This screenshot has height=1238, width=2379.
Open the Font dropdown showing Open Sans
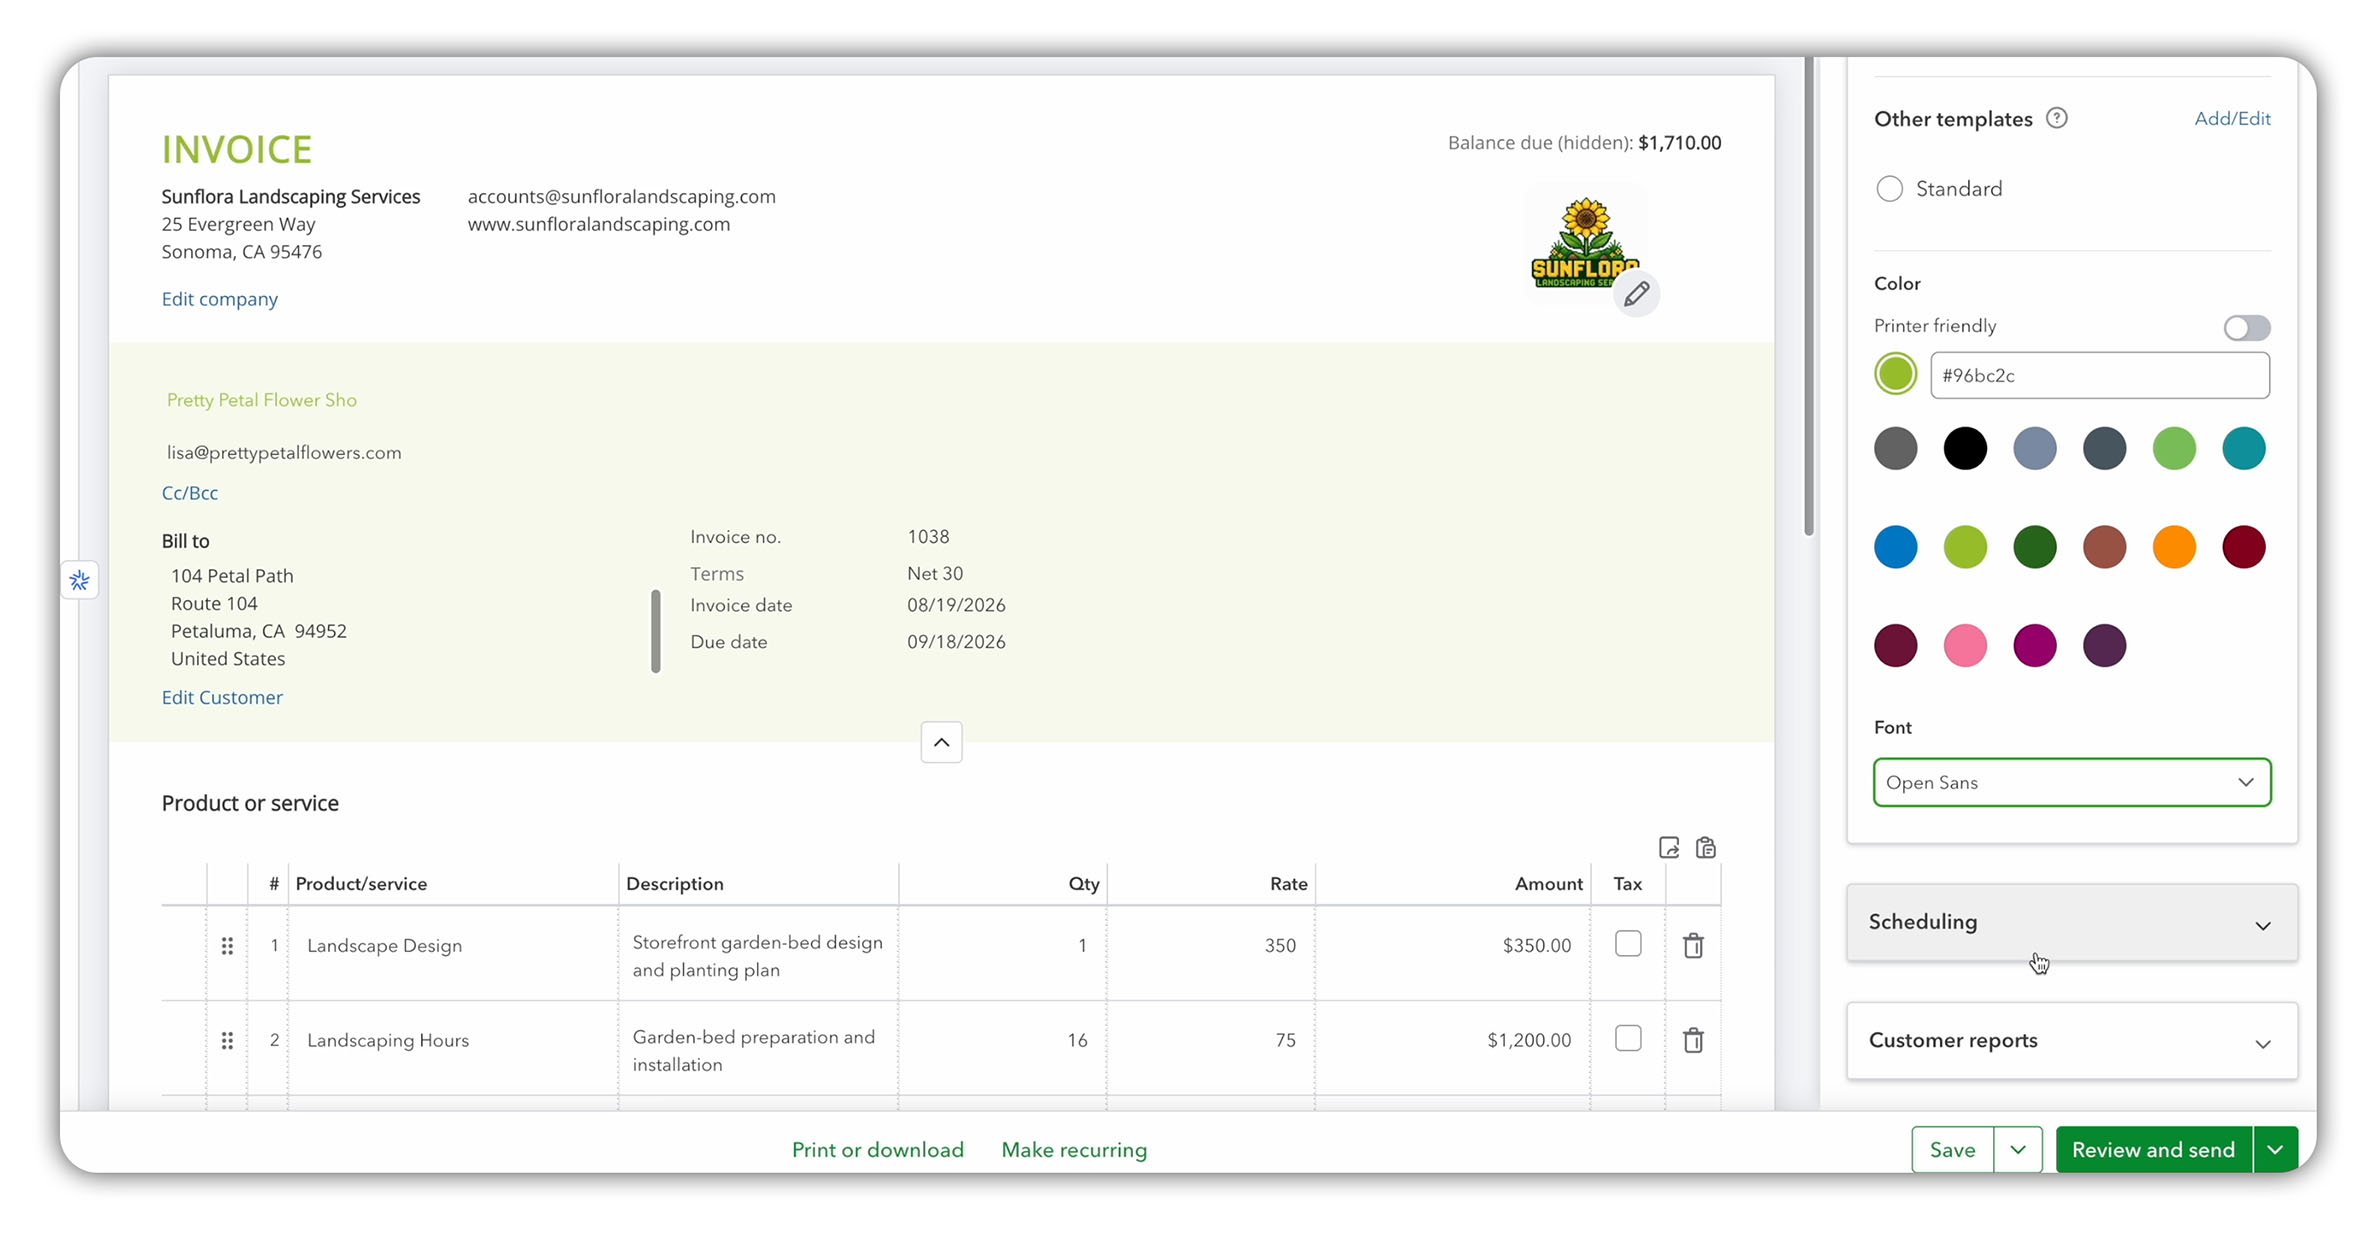(2071, 782)
